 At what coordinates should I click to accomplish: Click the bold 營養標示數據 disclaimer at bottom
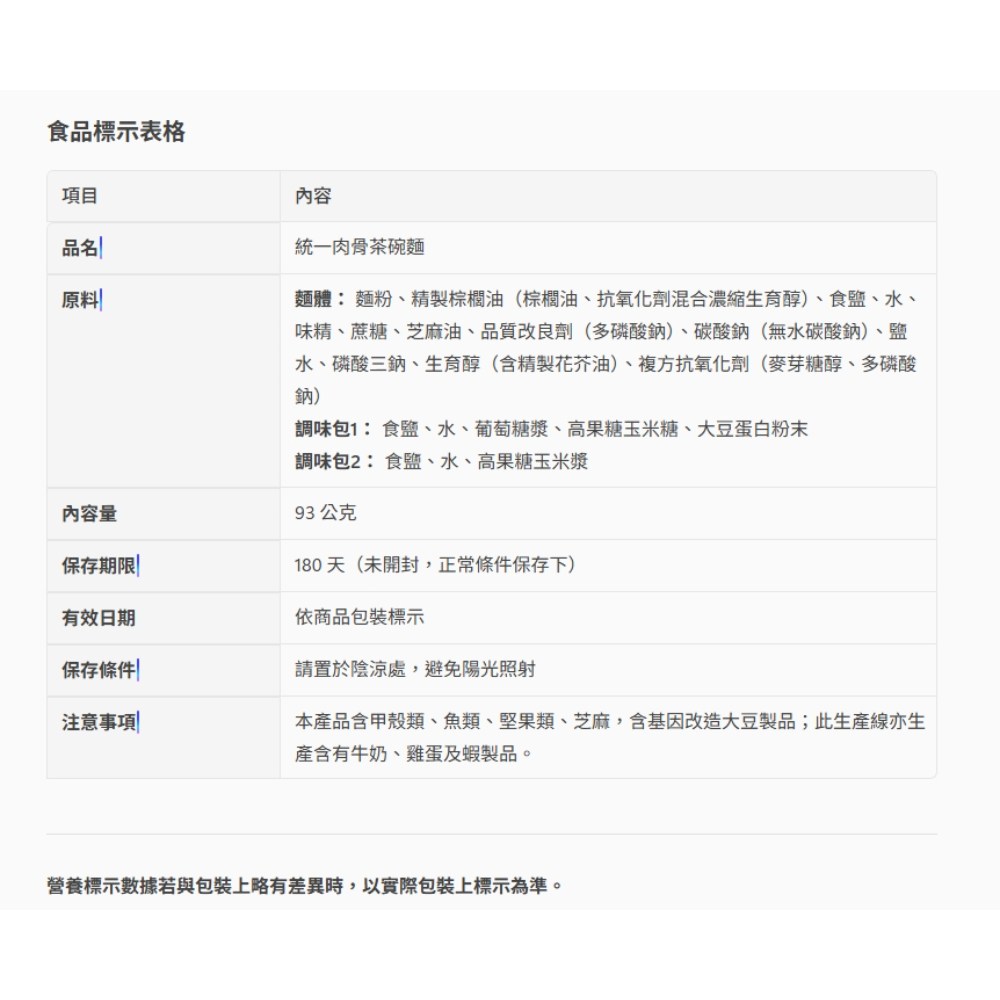[x=305, y=886]
